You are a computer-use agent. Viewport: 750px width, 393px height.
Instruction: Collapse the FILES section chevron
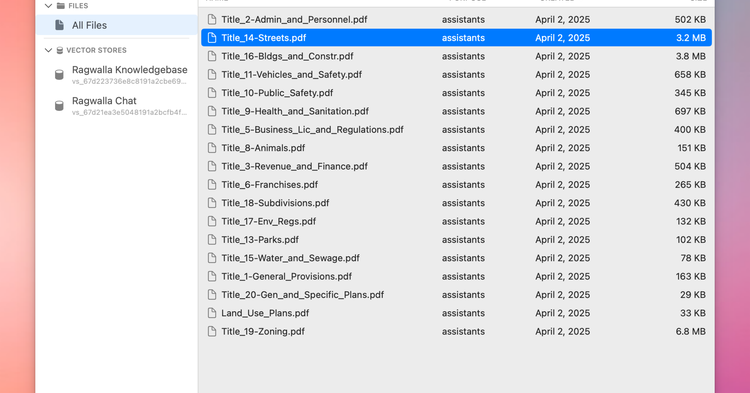[x=48, y=6]
